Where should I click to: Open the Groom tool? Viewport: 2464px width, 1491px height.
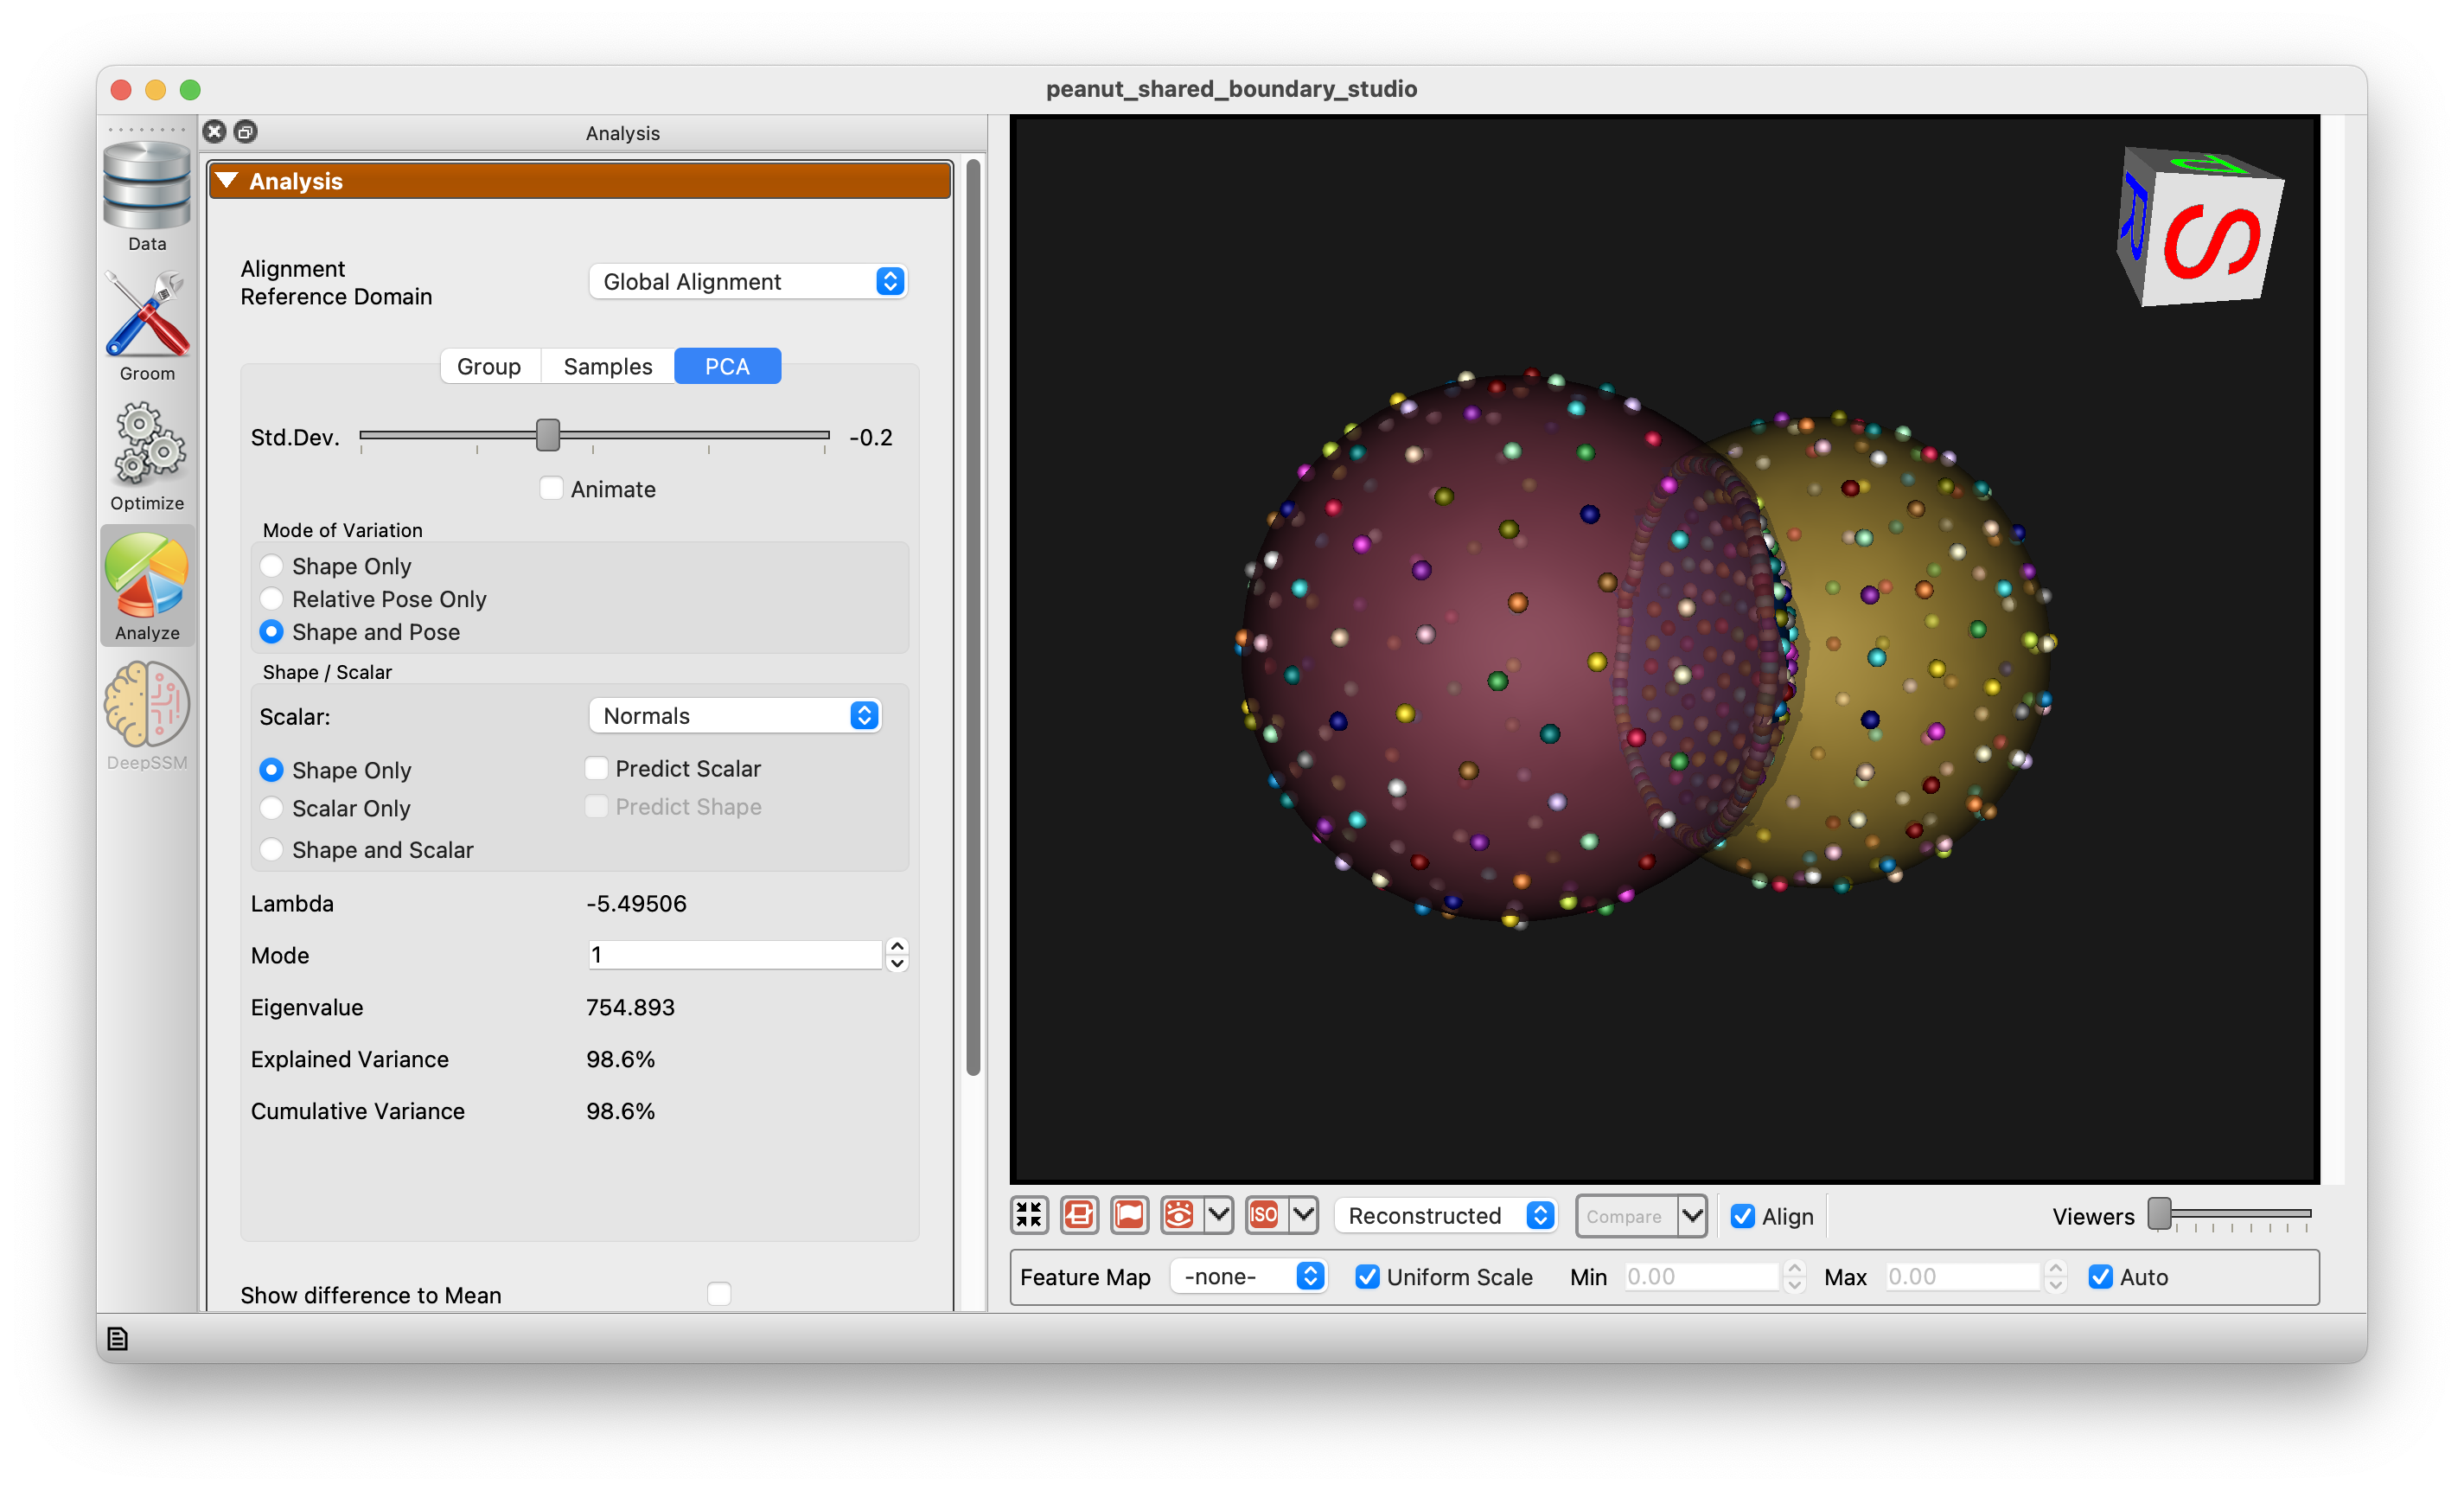(x=147, y=326)
